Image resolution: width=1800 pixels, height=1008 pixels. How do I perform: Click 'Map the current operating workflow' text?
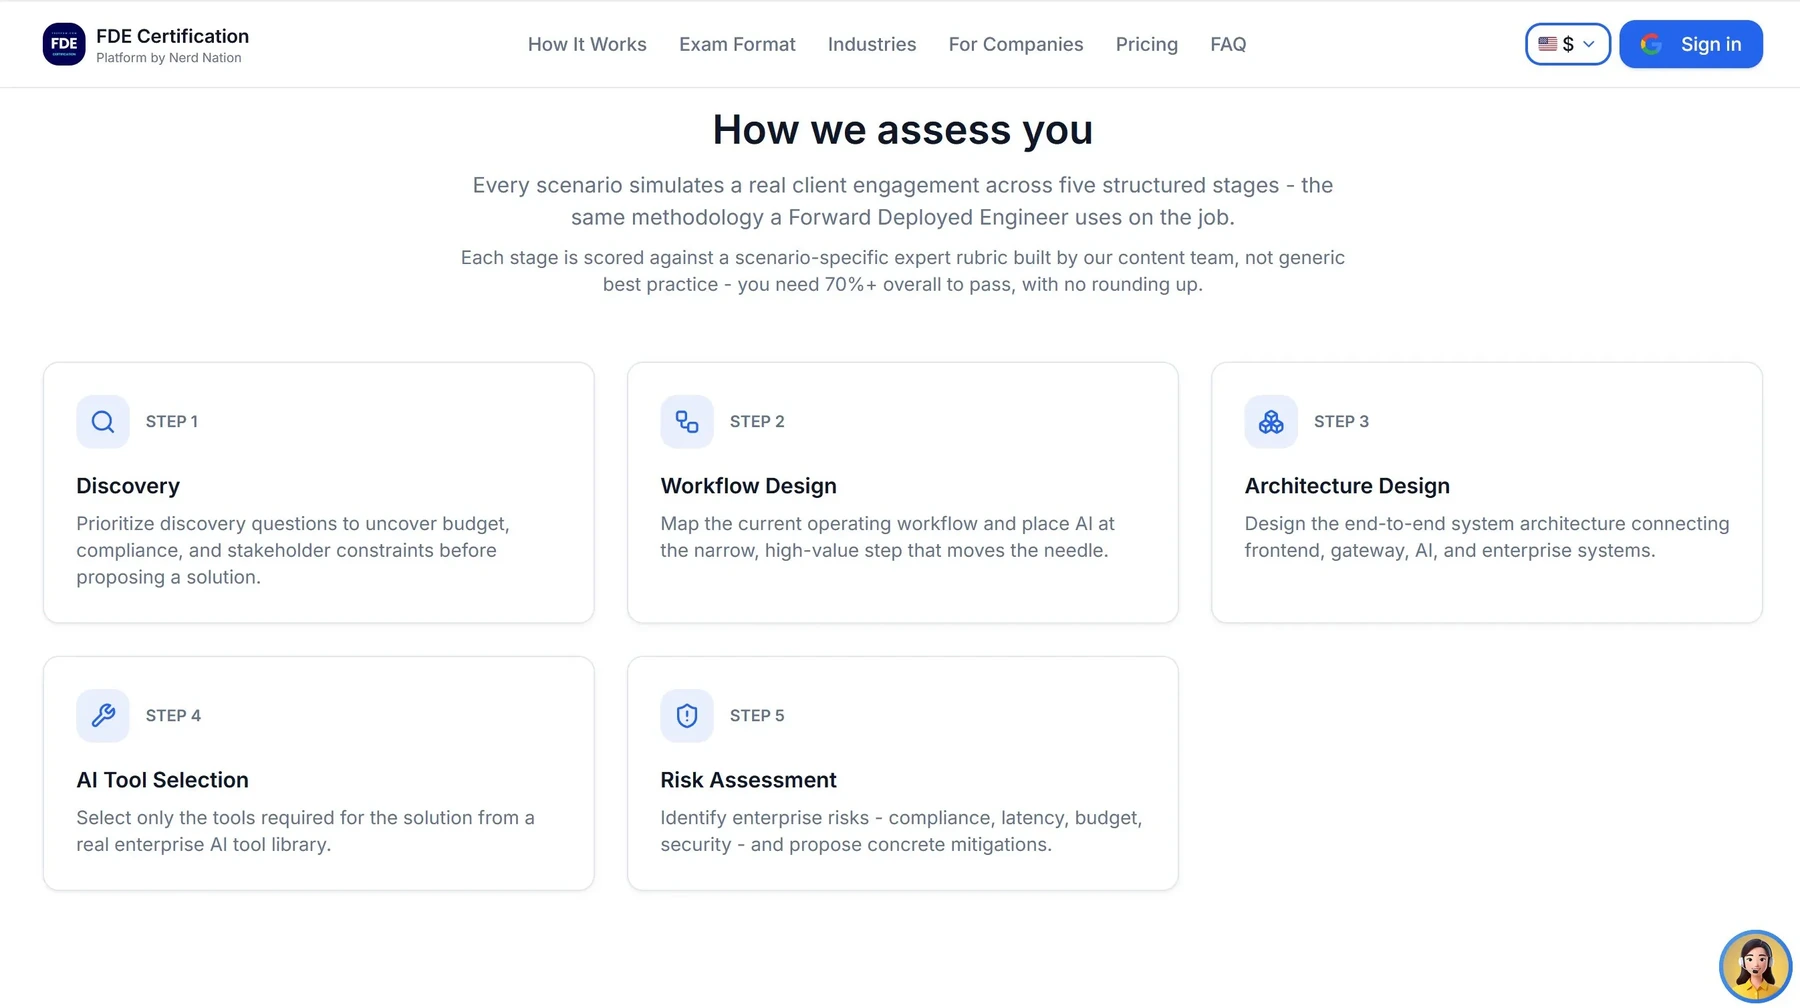[887, 537]
